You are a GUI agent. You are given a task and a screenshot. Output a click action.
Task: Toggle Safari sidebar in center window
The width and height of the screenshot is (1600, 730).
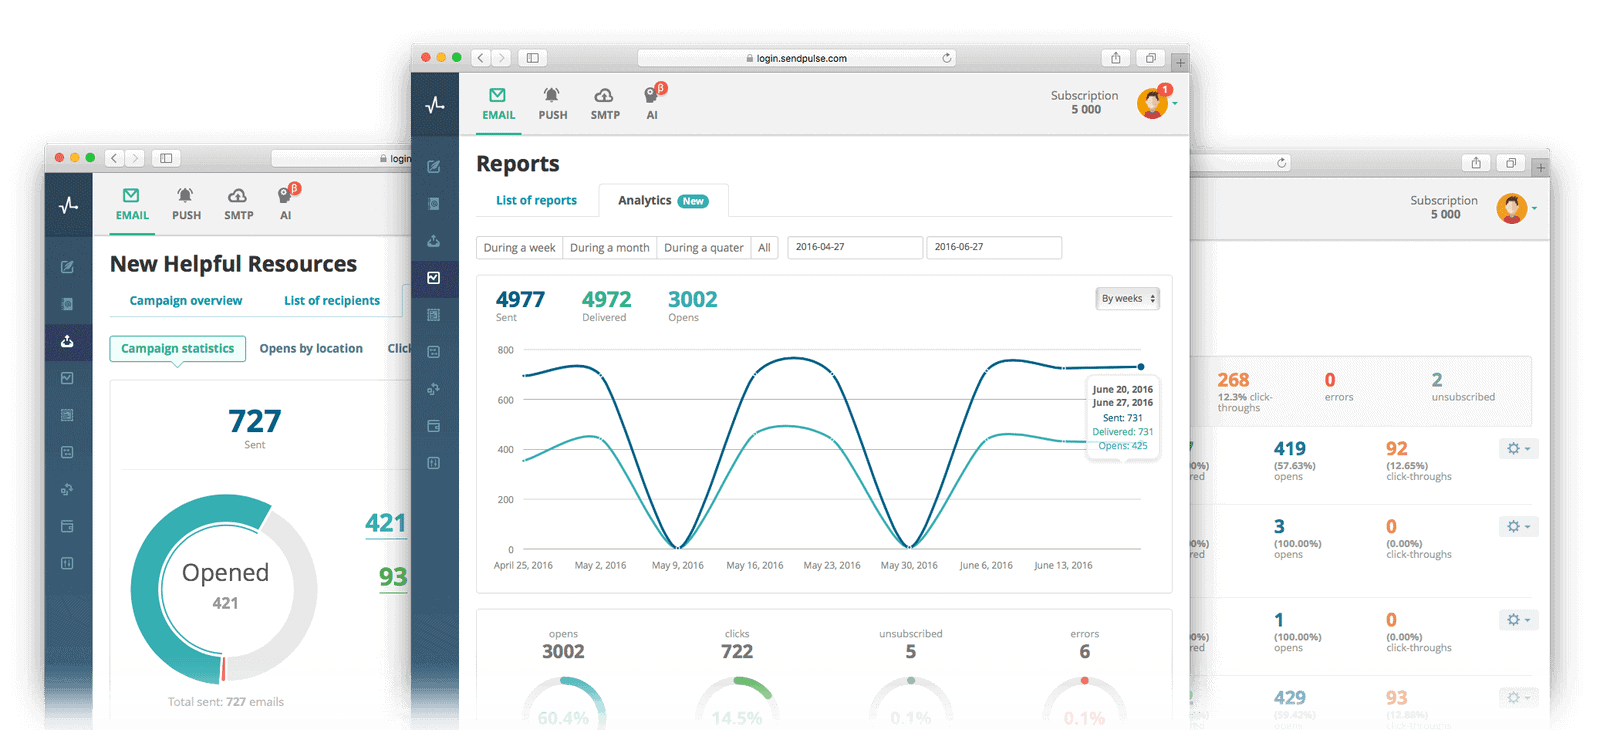(x=532, y=58)
